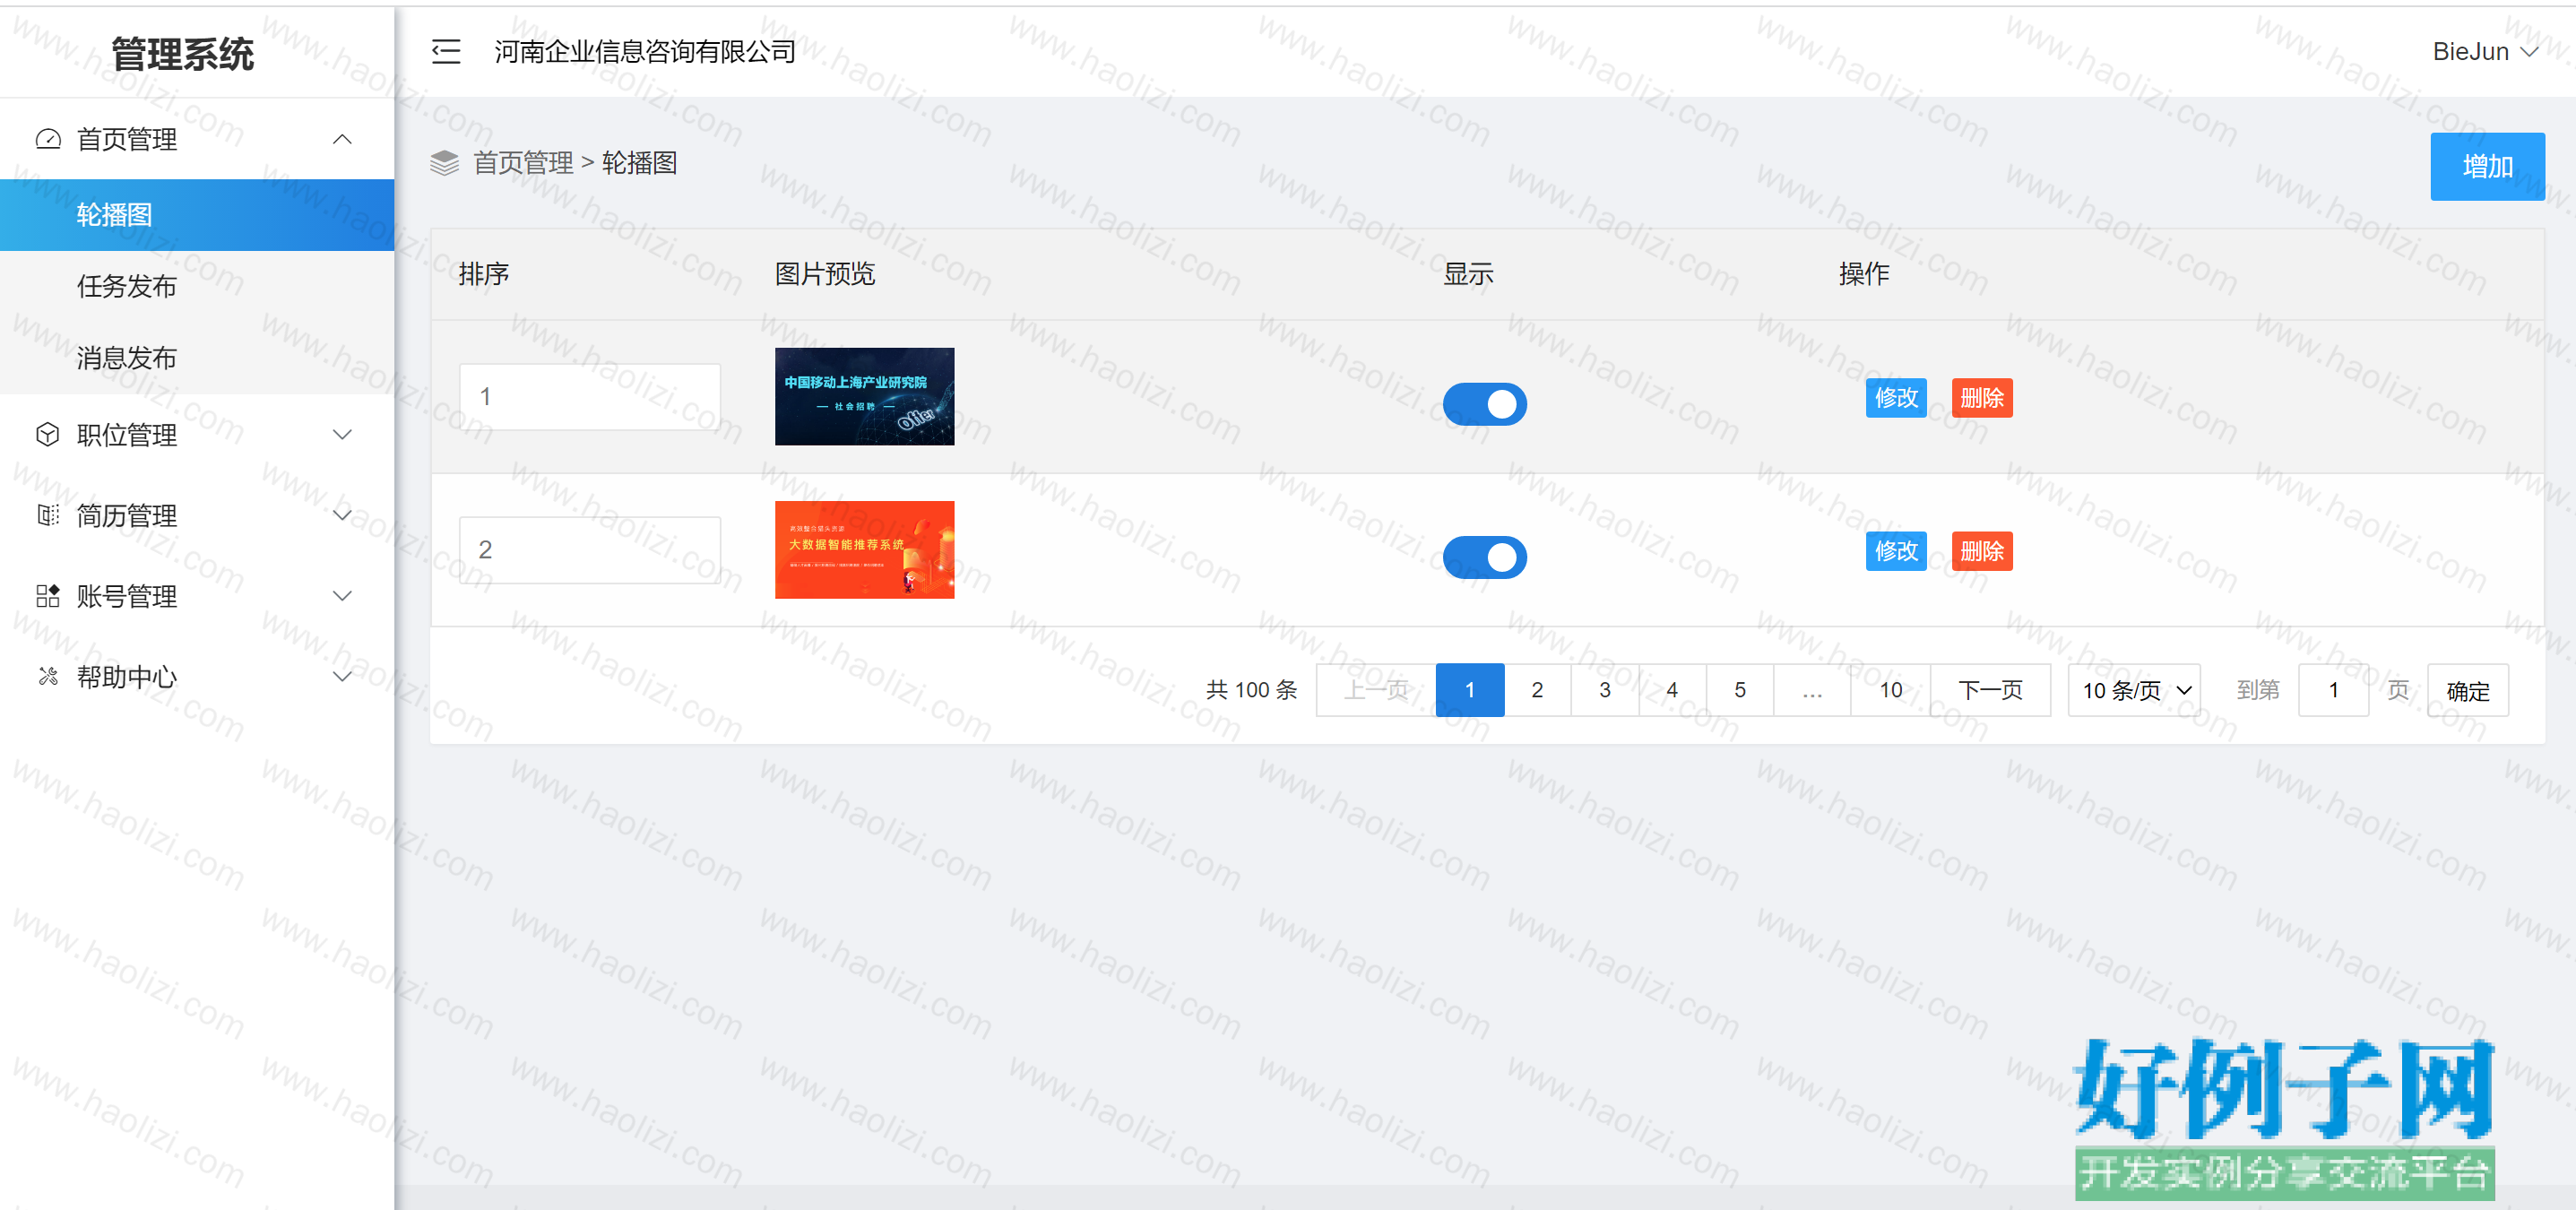Go to page 5 in pagination
2576x1210 pixels.
coord(1740,690)
